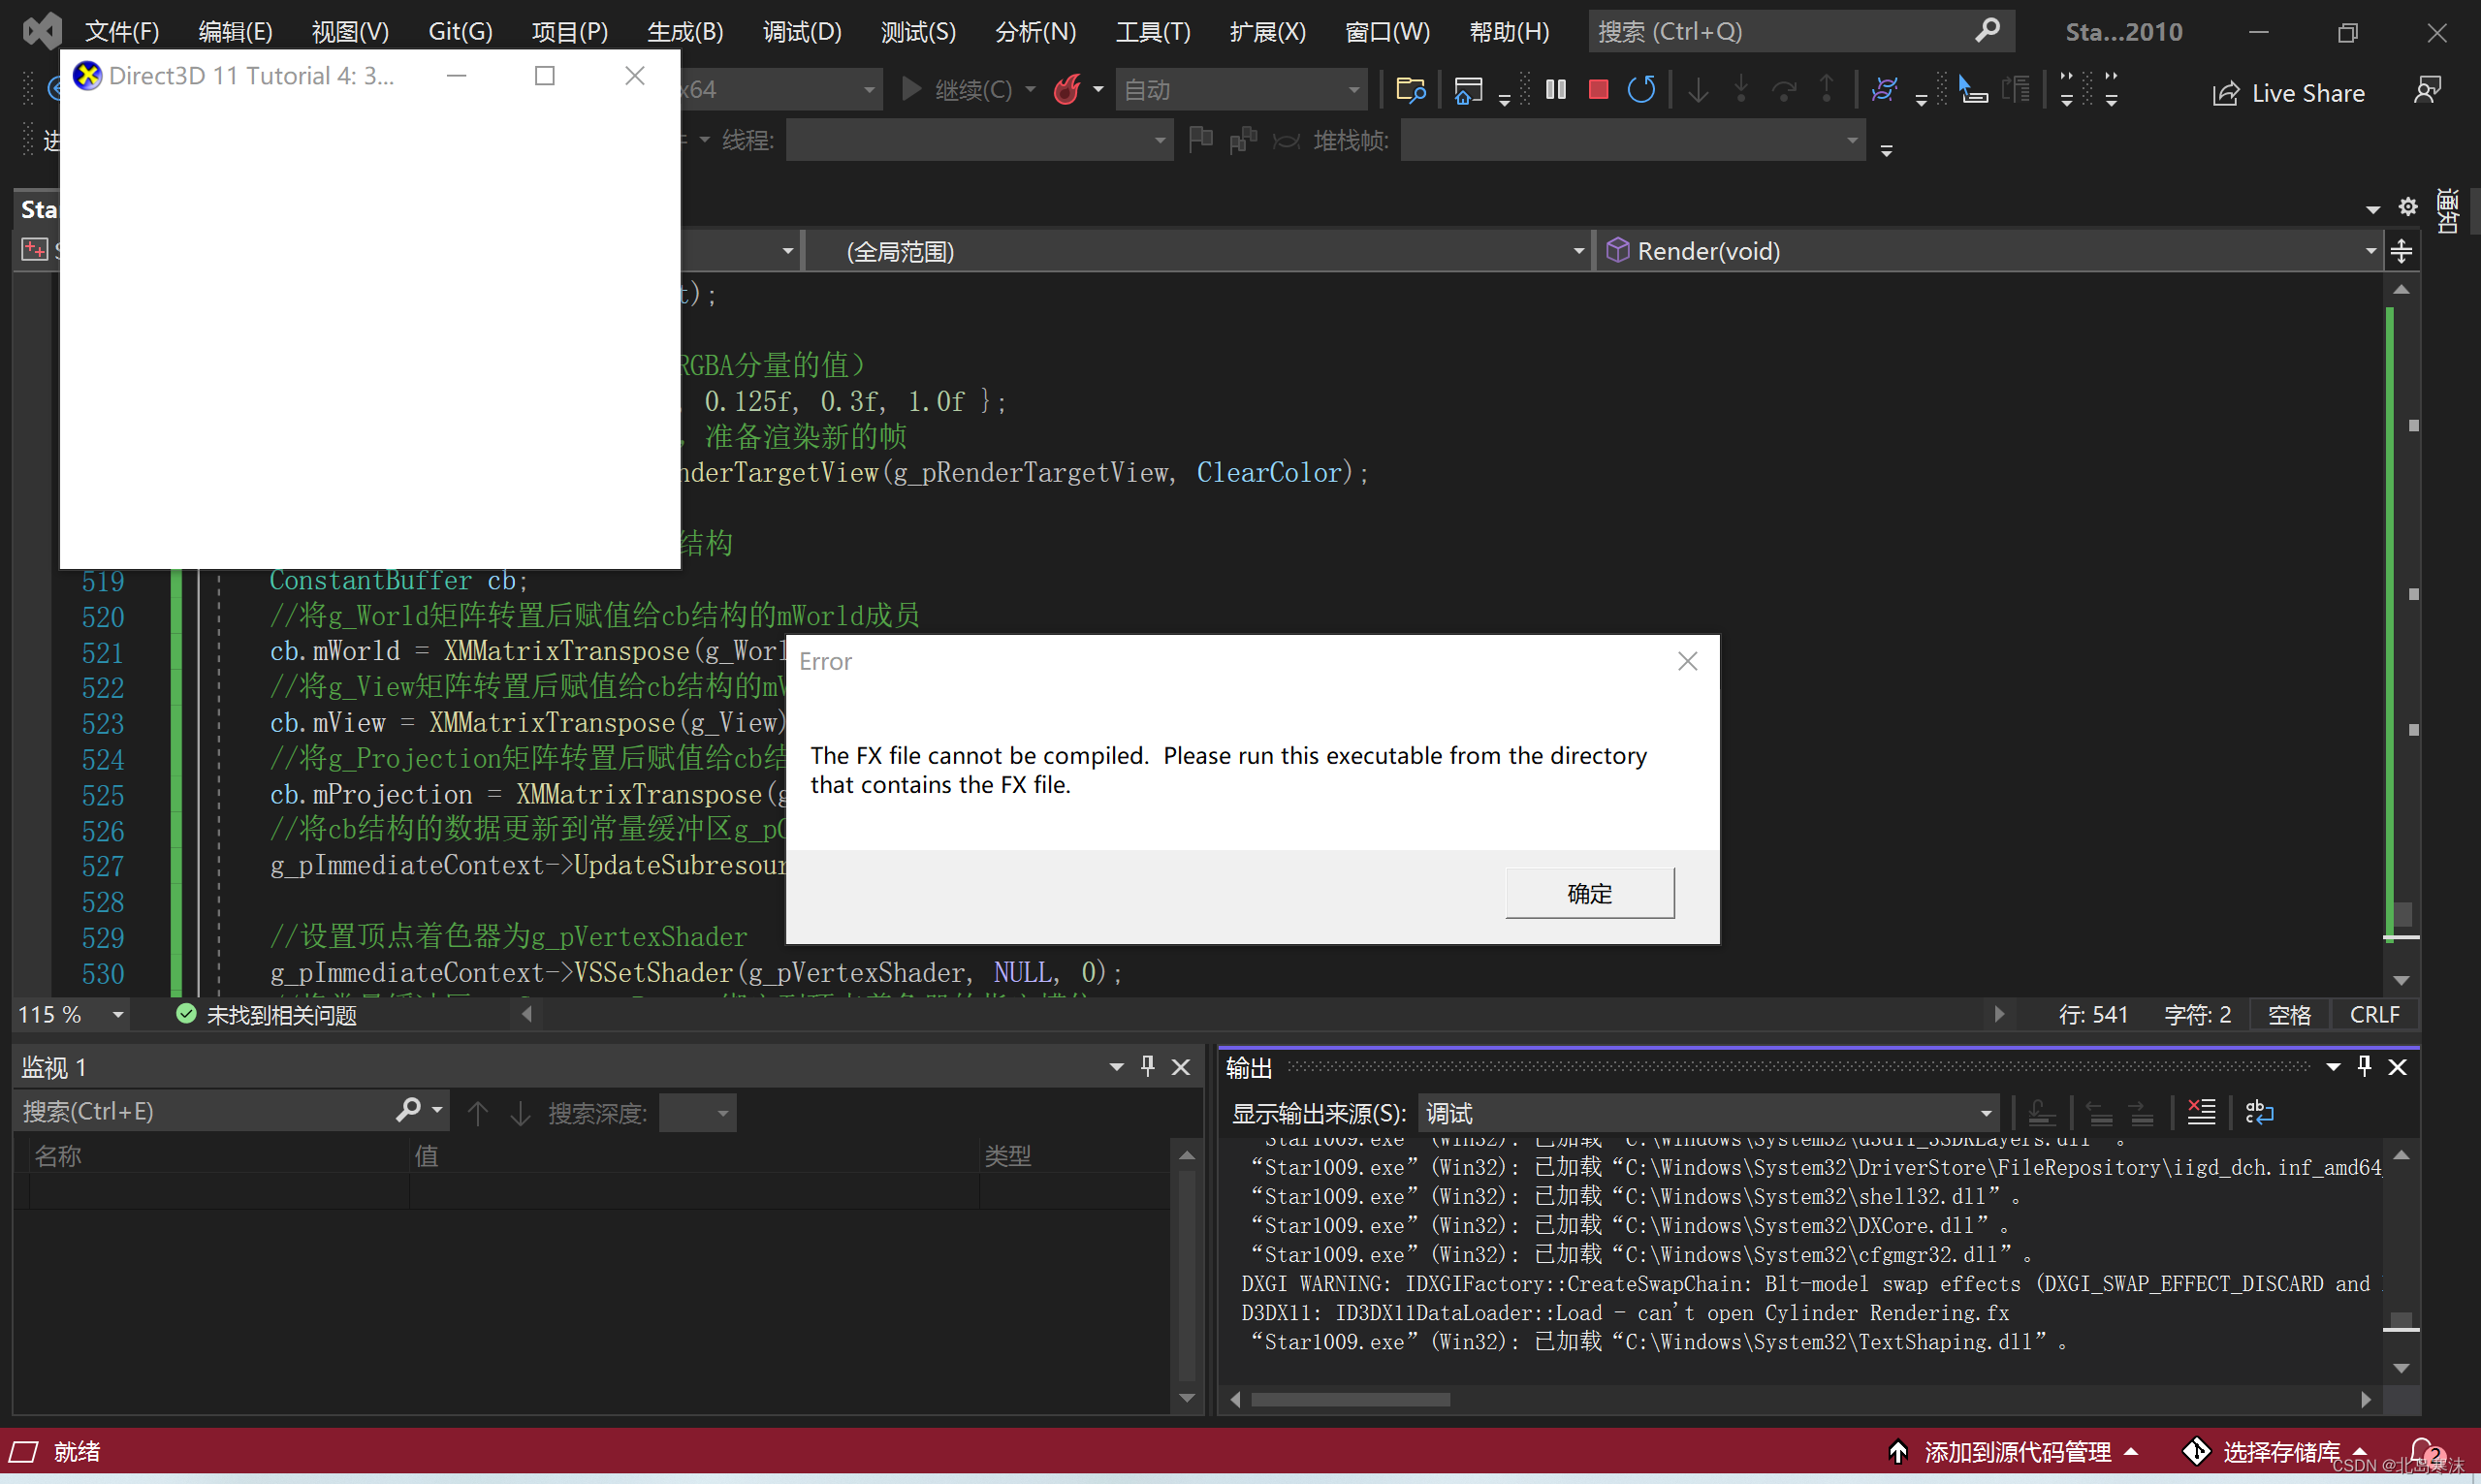Open the 调试(D) menu
This screenshot has height=1484, width=2481.
click(x=802, y=32)
